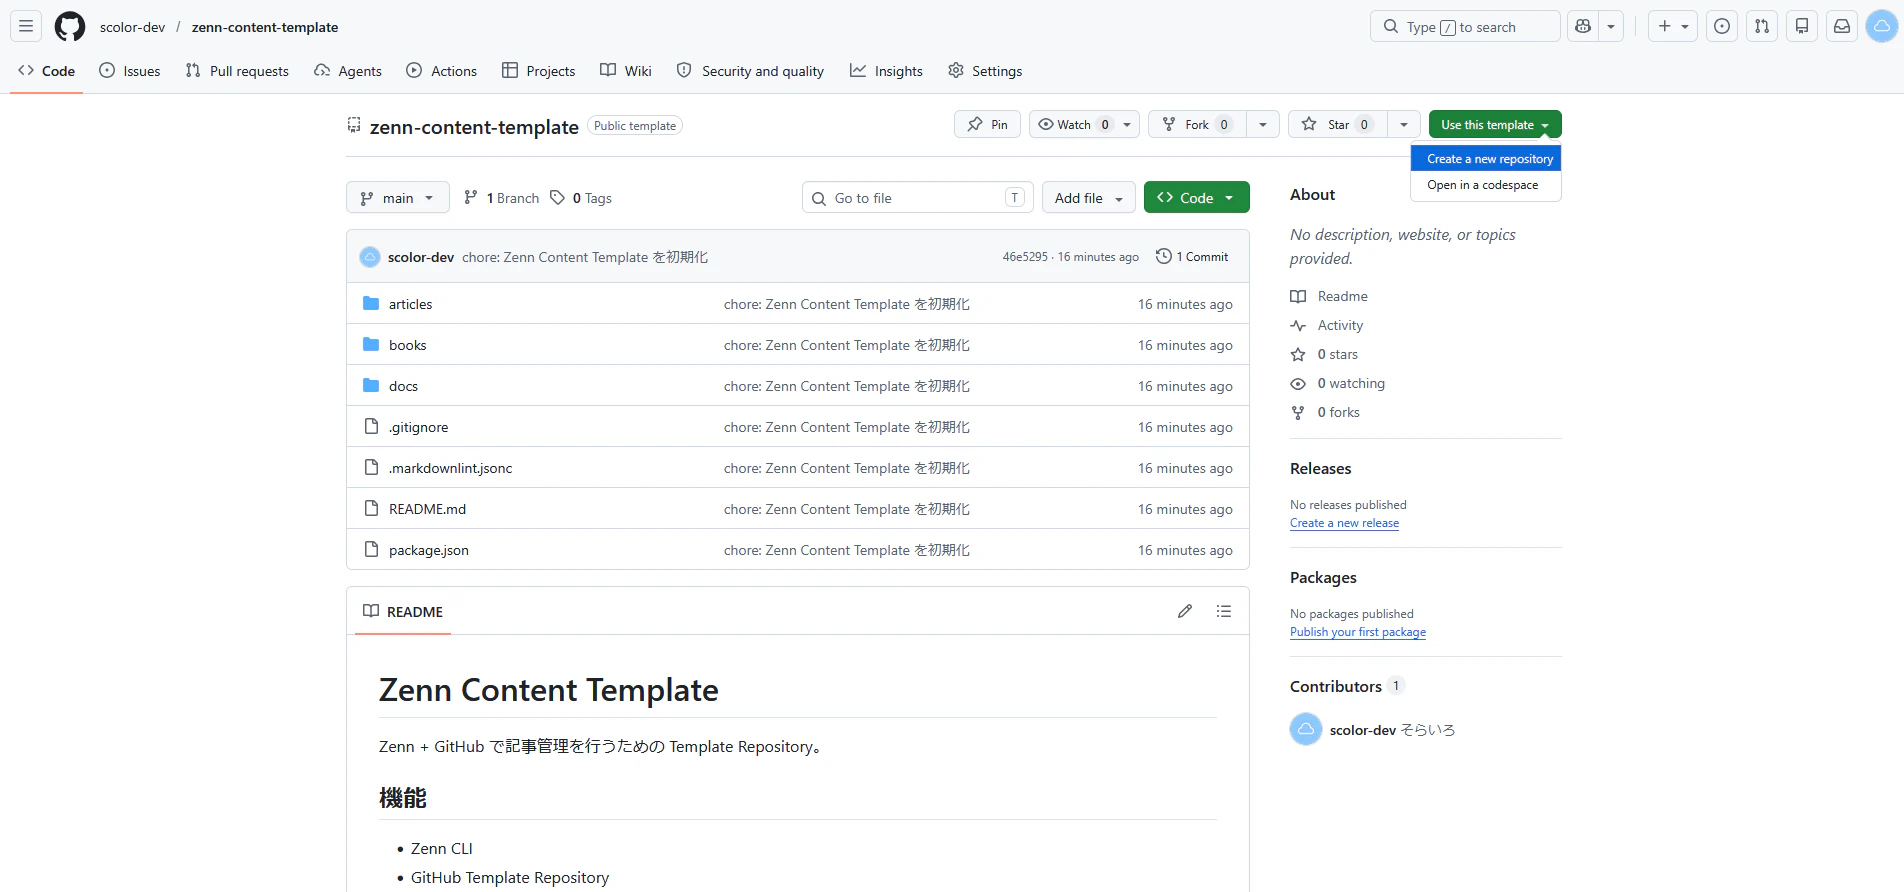Screen dimensions: 1904x892
Task: Open the global navigation hamburger menu
Action: (x=26, y=26)
